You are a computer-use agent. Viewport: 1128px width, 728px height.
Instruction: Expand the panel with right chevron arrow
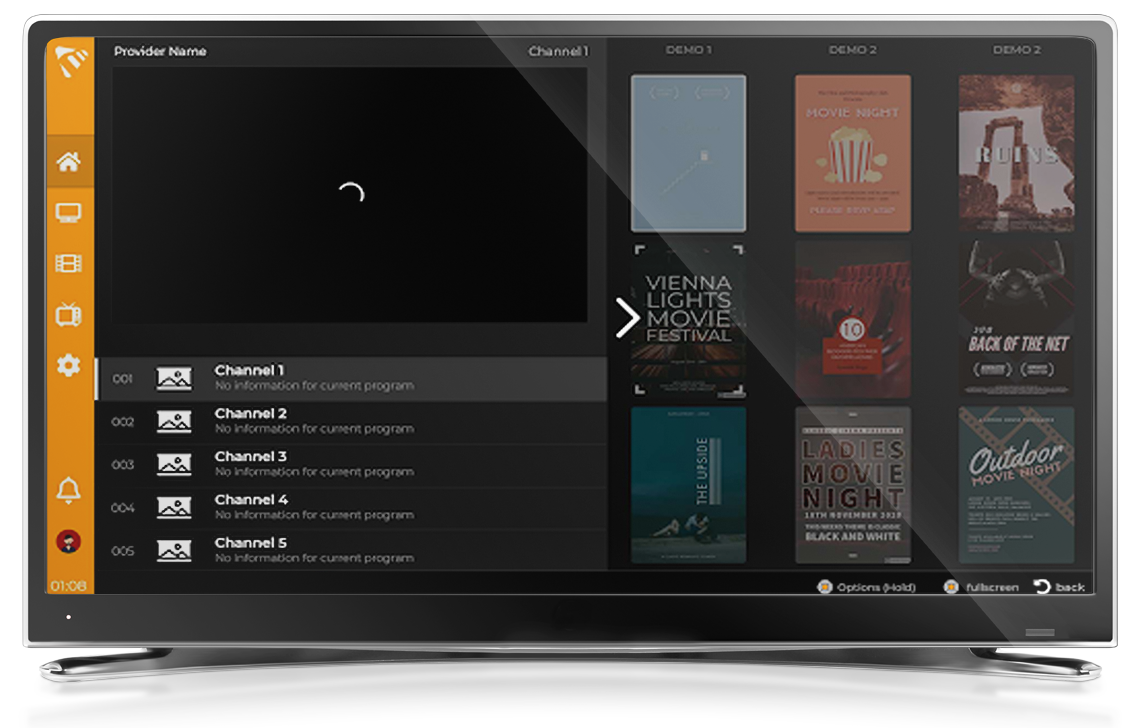point(627,318)
